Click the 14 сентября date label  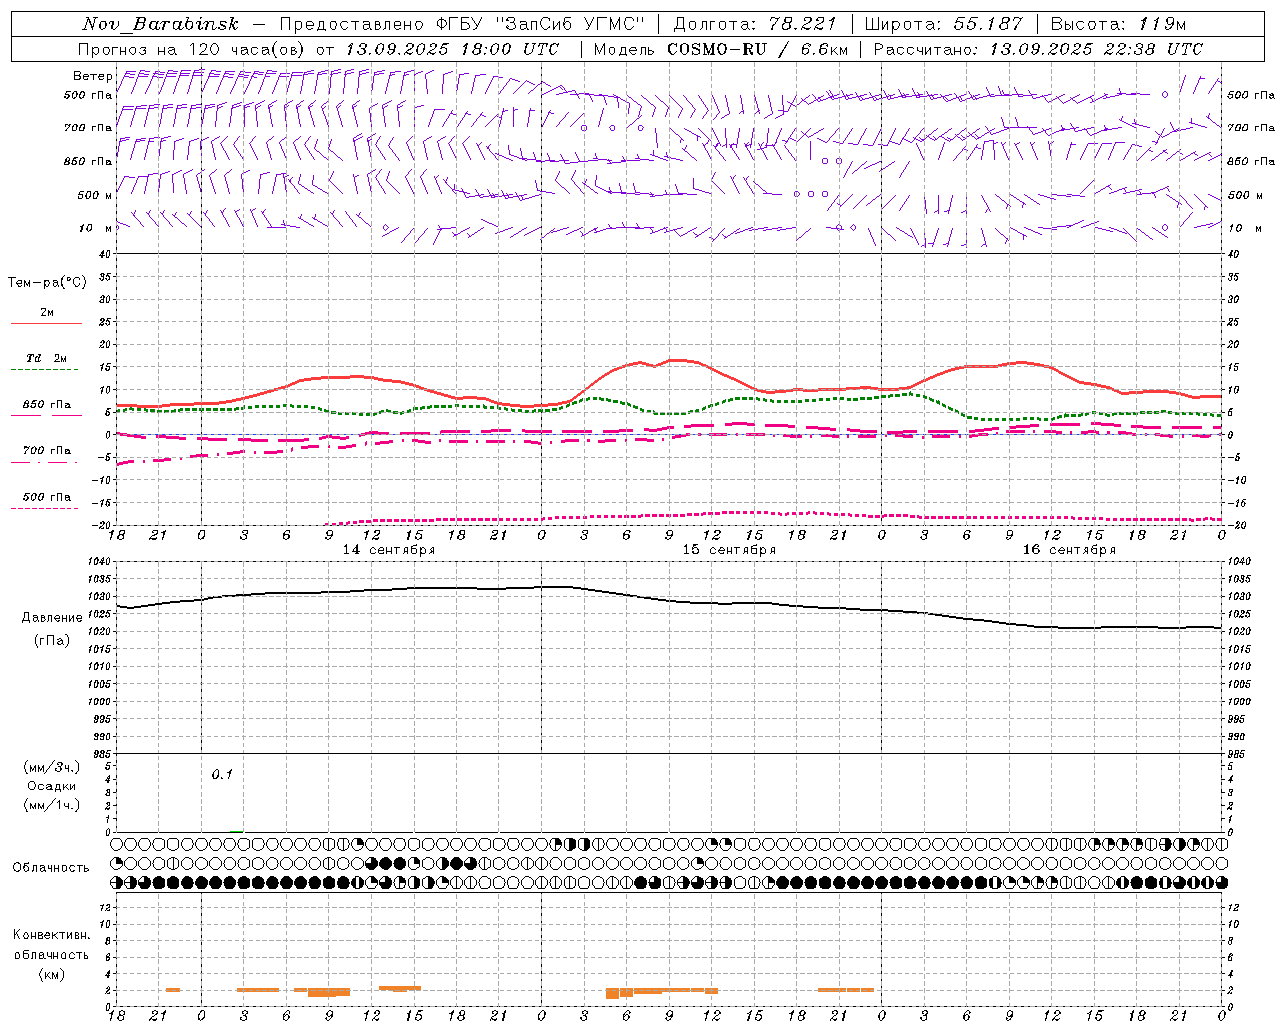[389, 550]
